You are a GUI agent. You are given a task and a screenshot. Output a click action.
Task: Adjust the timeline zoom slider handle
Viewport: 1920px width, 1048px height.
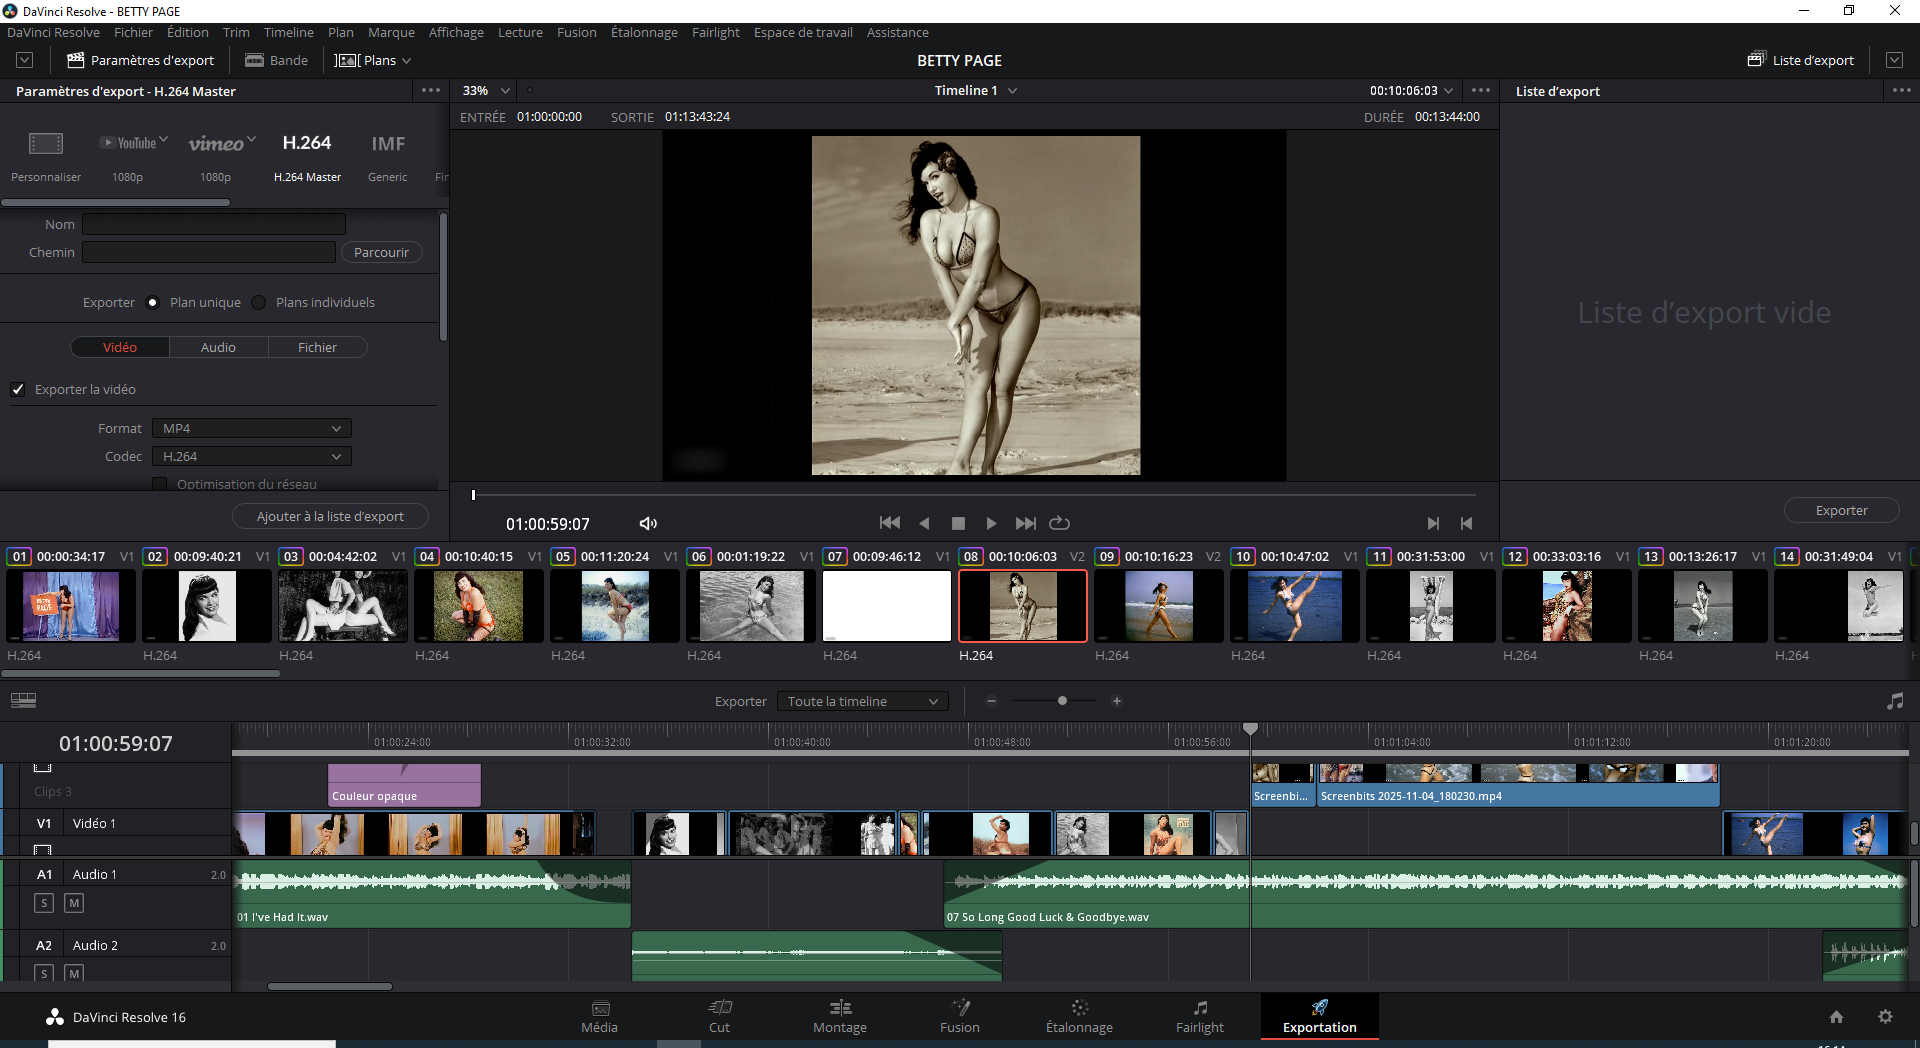tap(1062, 701)
